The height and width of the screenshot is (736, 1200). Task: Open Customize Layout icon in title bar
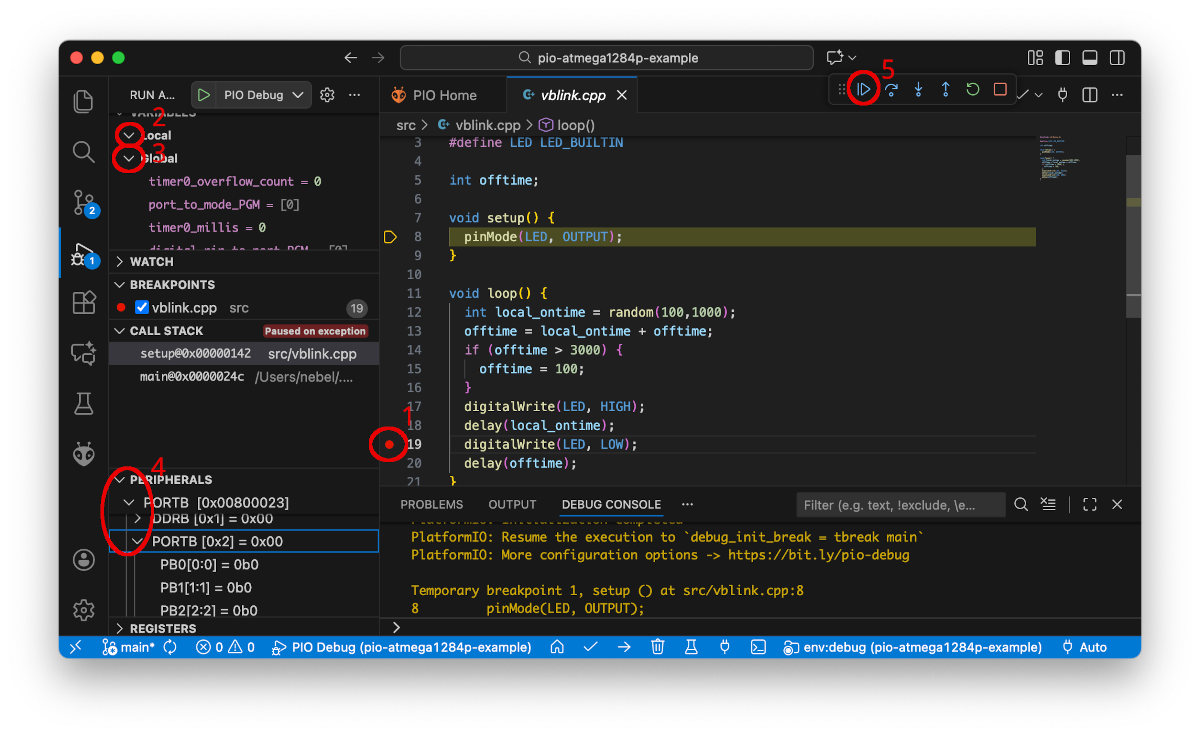coord(1036,58)
